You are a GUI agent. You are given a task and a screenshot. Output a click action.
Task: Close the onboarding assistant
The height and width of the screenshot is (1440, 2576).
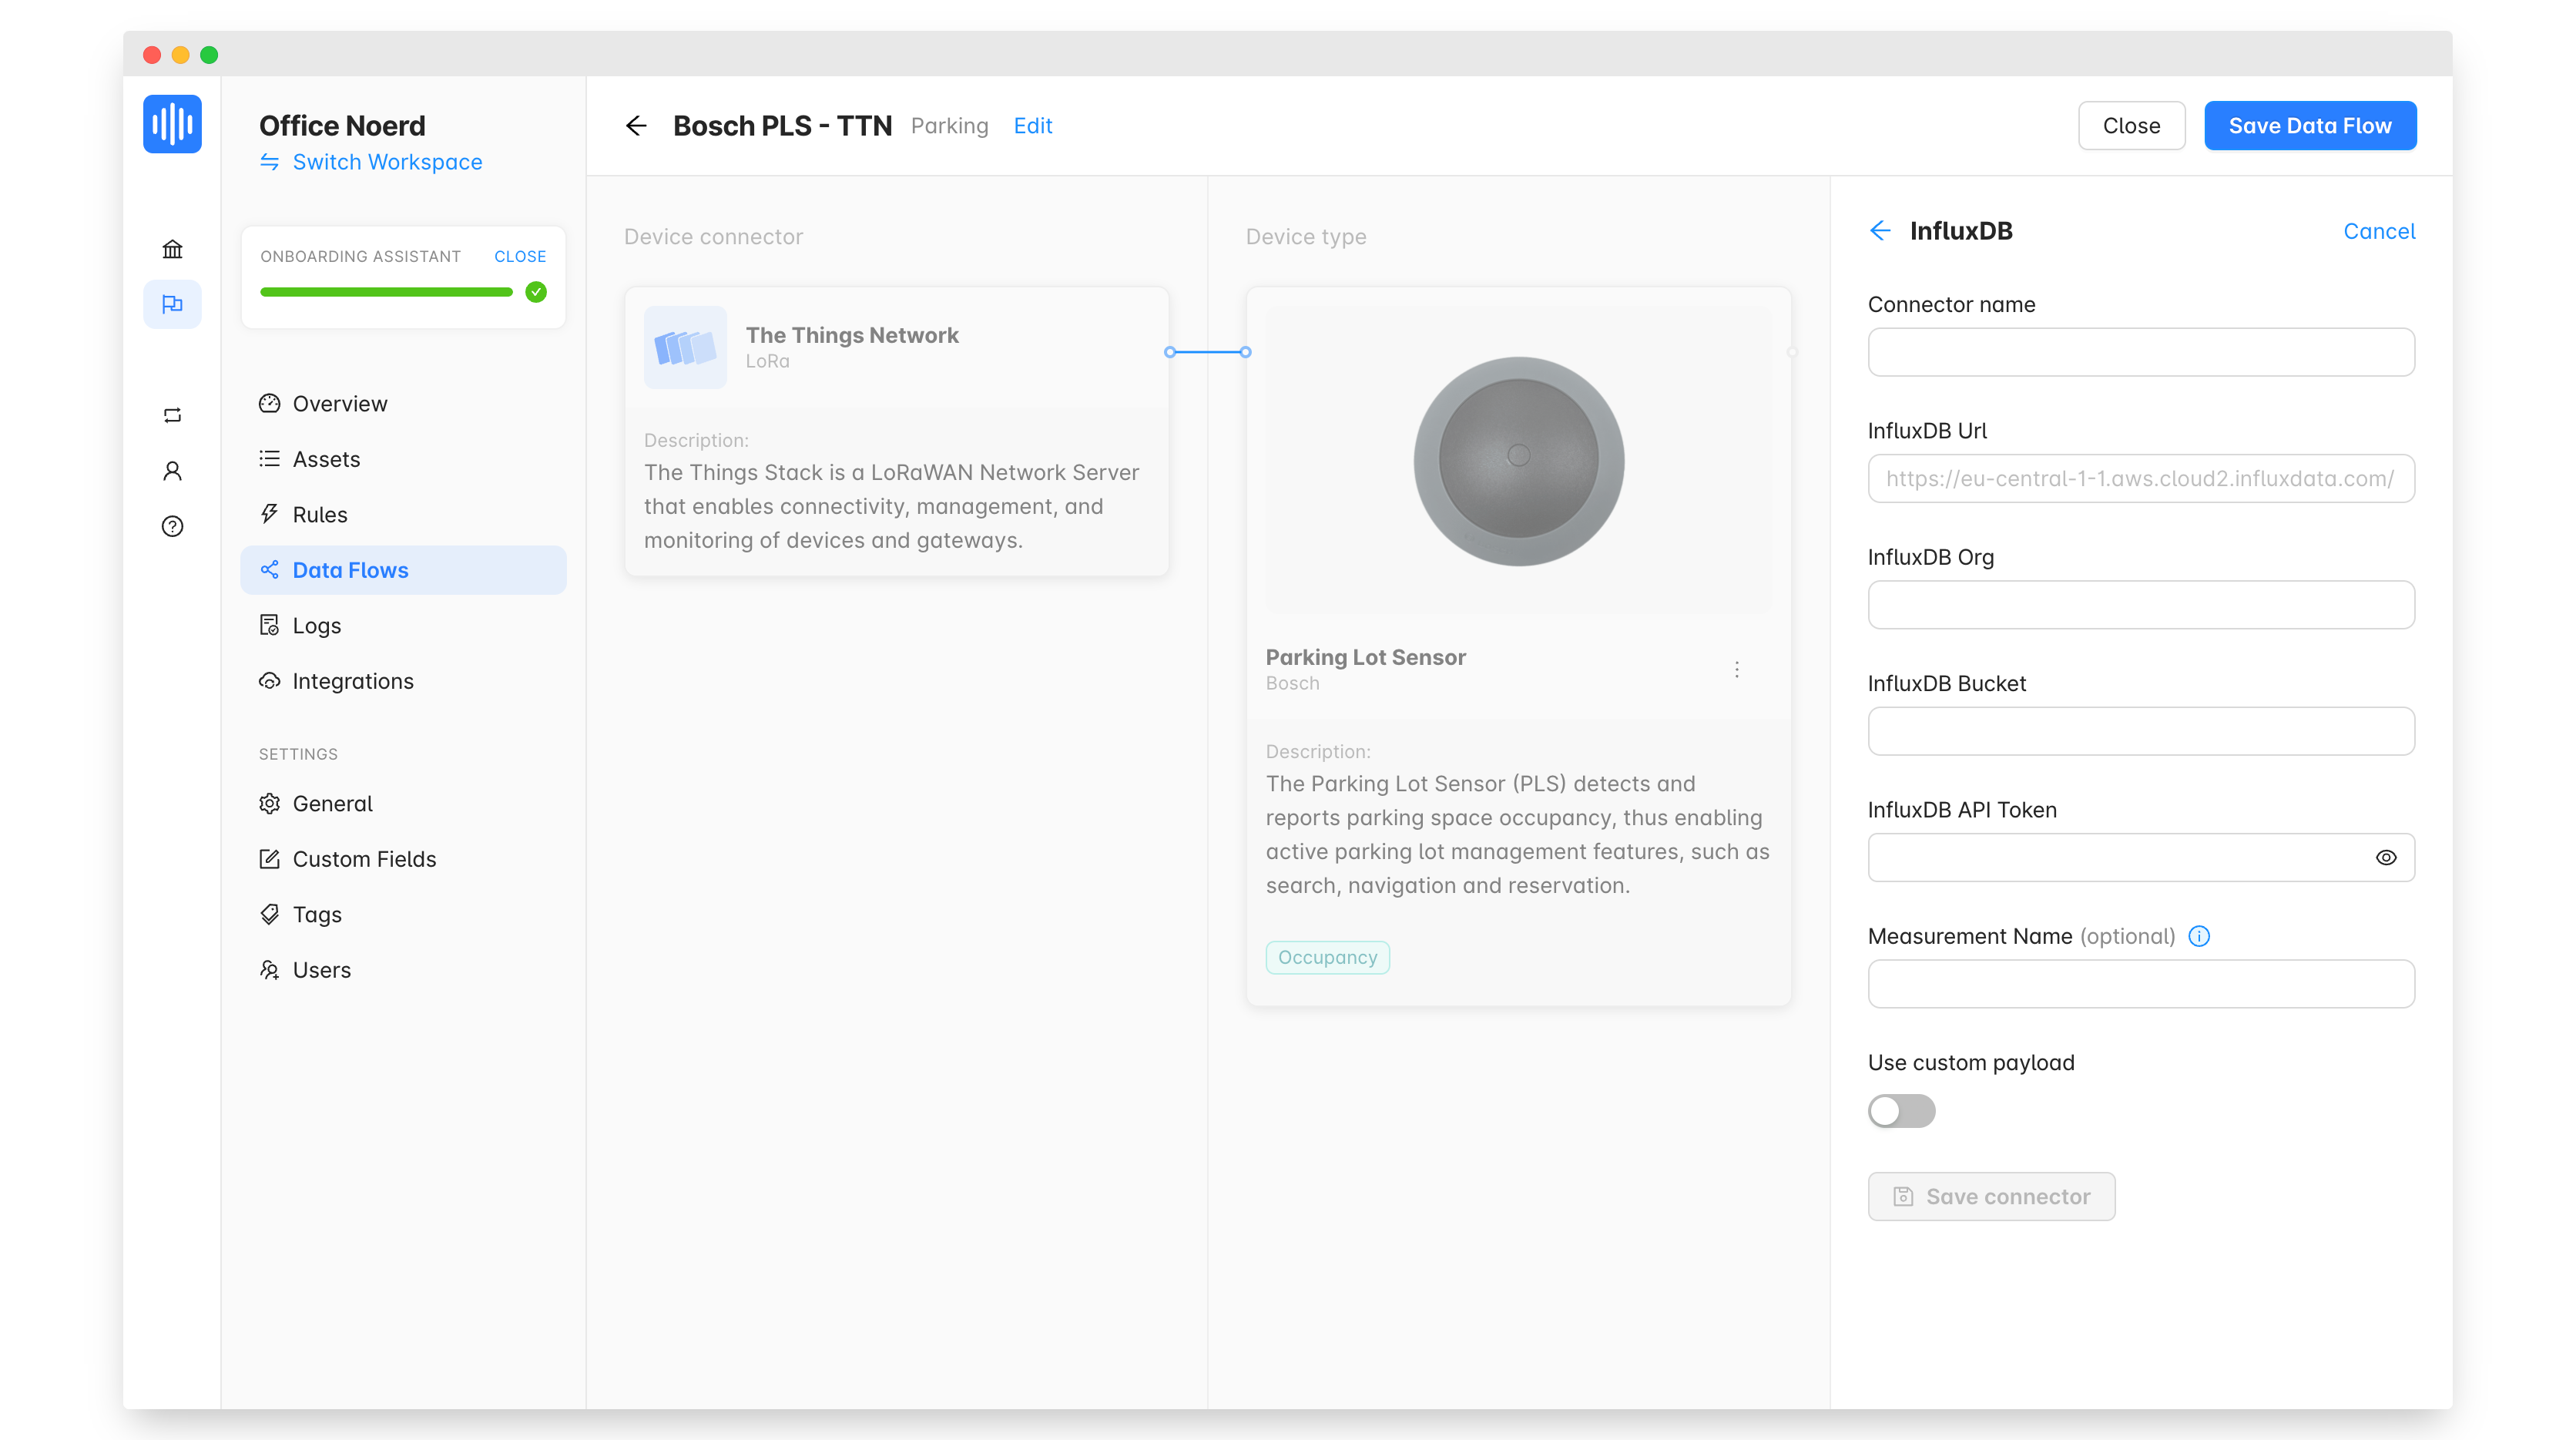[x=520, y=256]
